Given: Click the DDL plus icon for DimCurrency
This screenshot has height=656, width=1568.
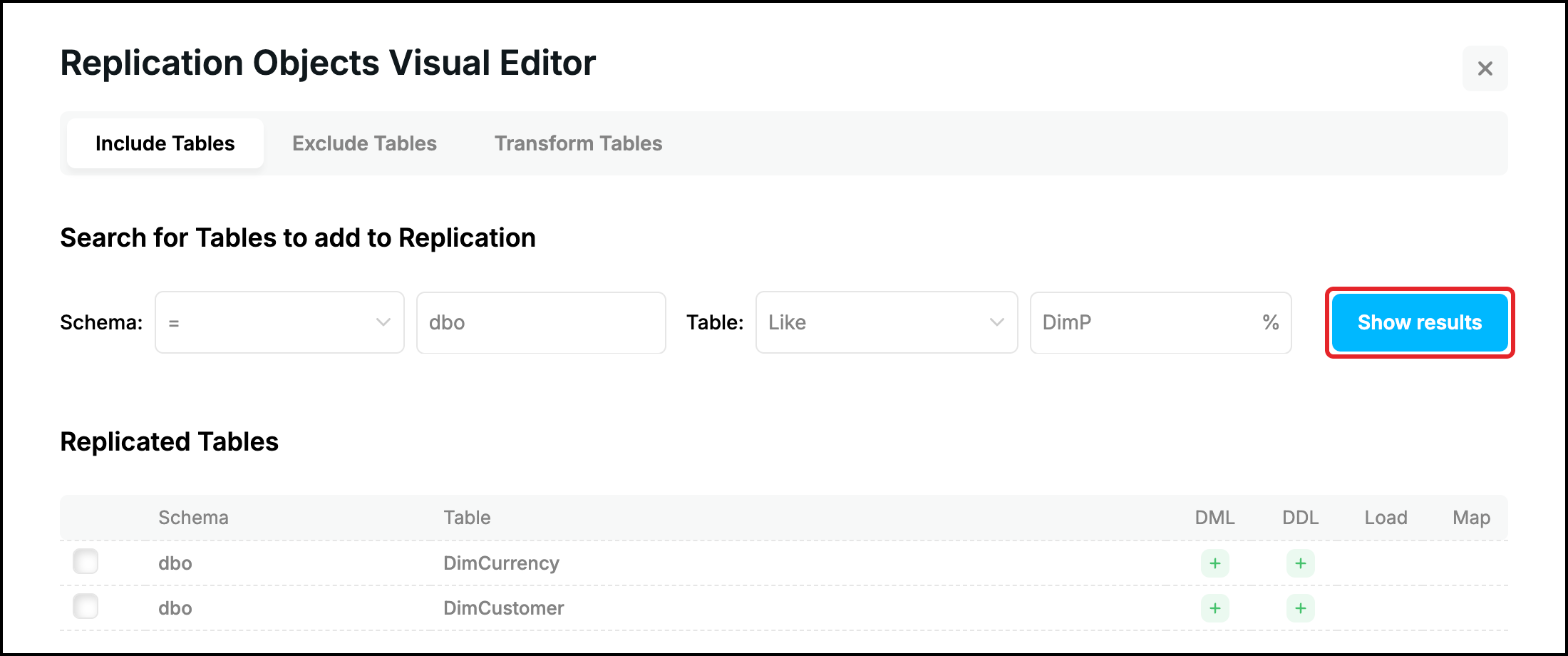Looking at the screenshot, I should click(x=1300, y=563).
